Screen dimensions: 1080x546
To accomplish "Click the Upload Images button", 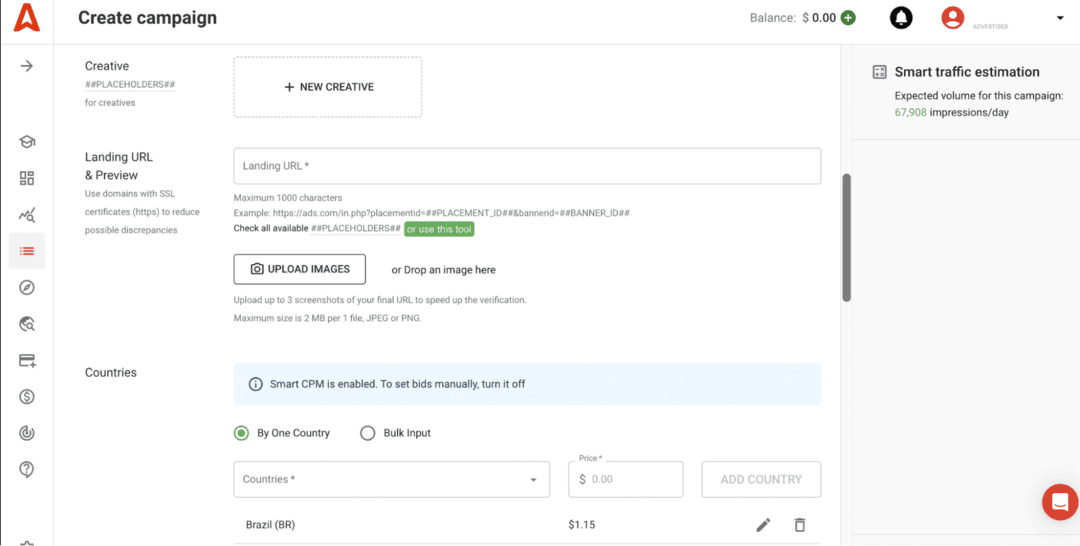I will [300, 269].
